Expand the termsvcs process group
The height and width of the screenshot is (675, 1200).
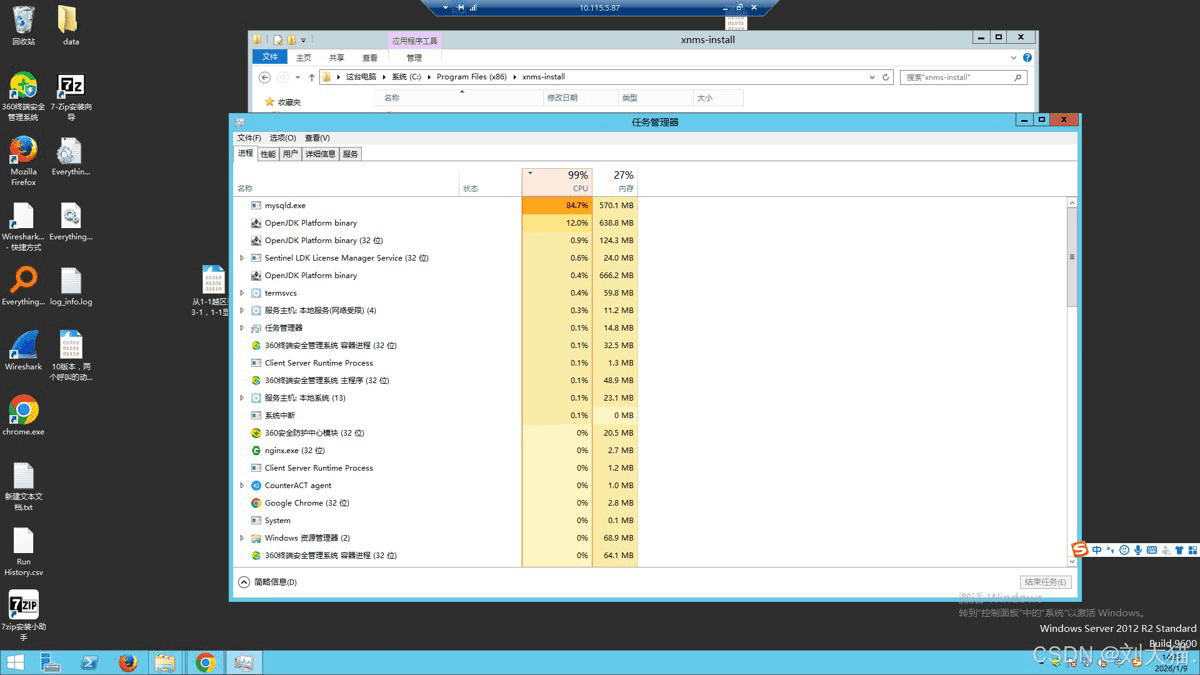242,293
